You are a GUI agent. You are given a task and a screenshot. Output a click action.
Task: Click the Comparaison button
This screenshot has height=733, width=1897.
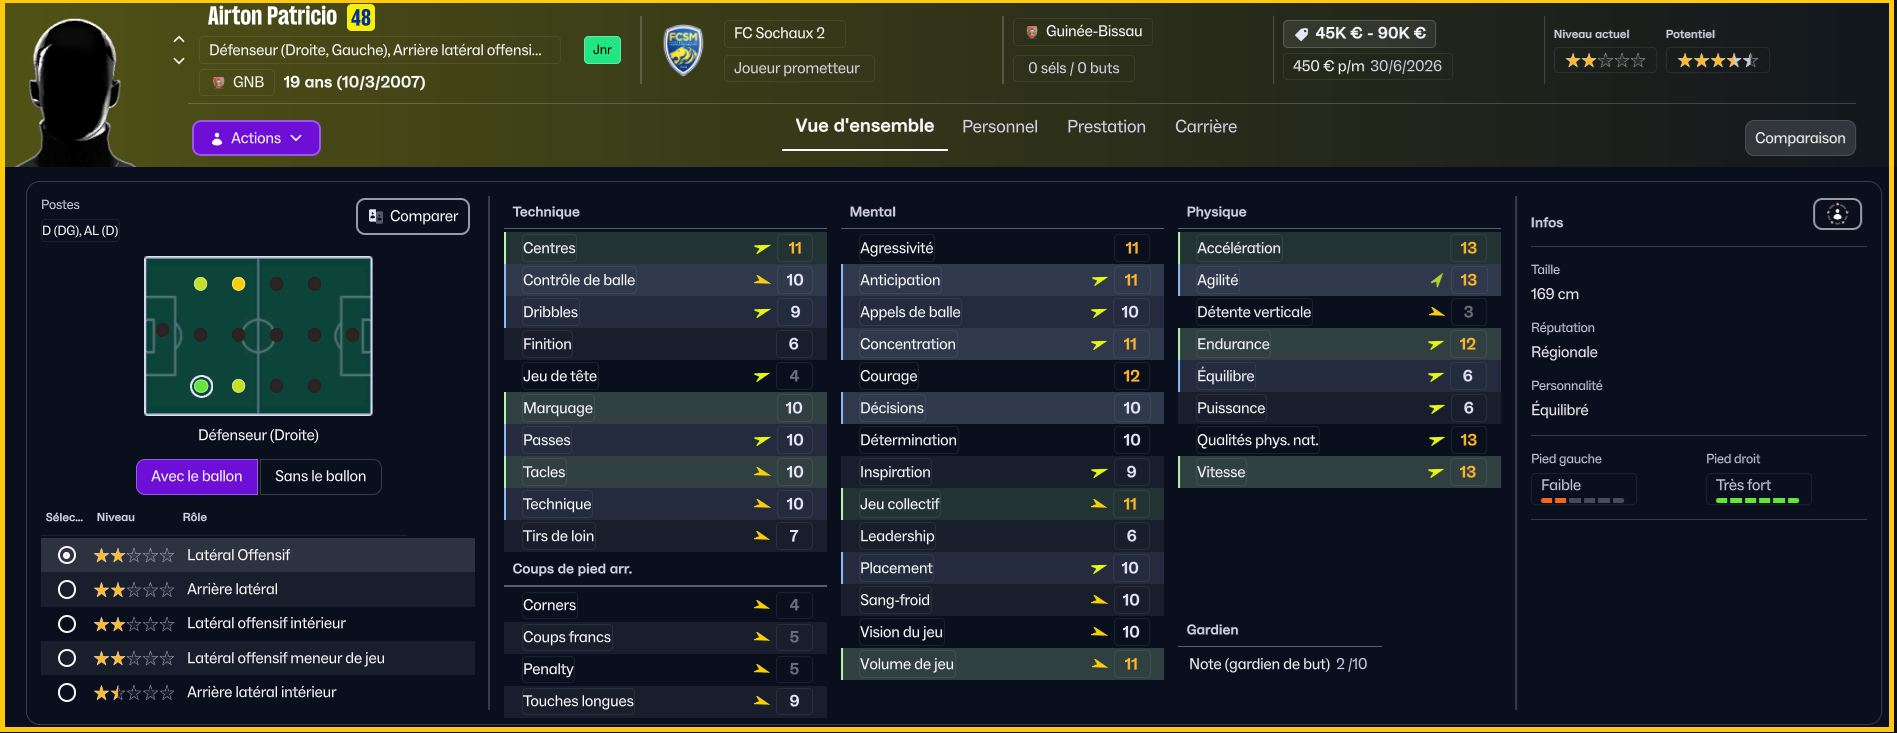(1800, 138)
